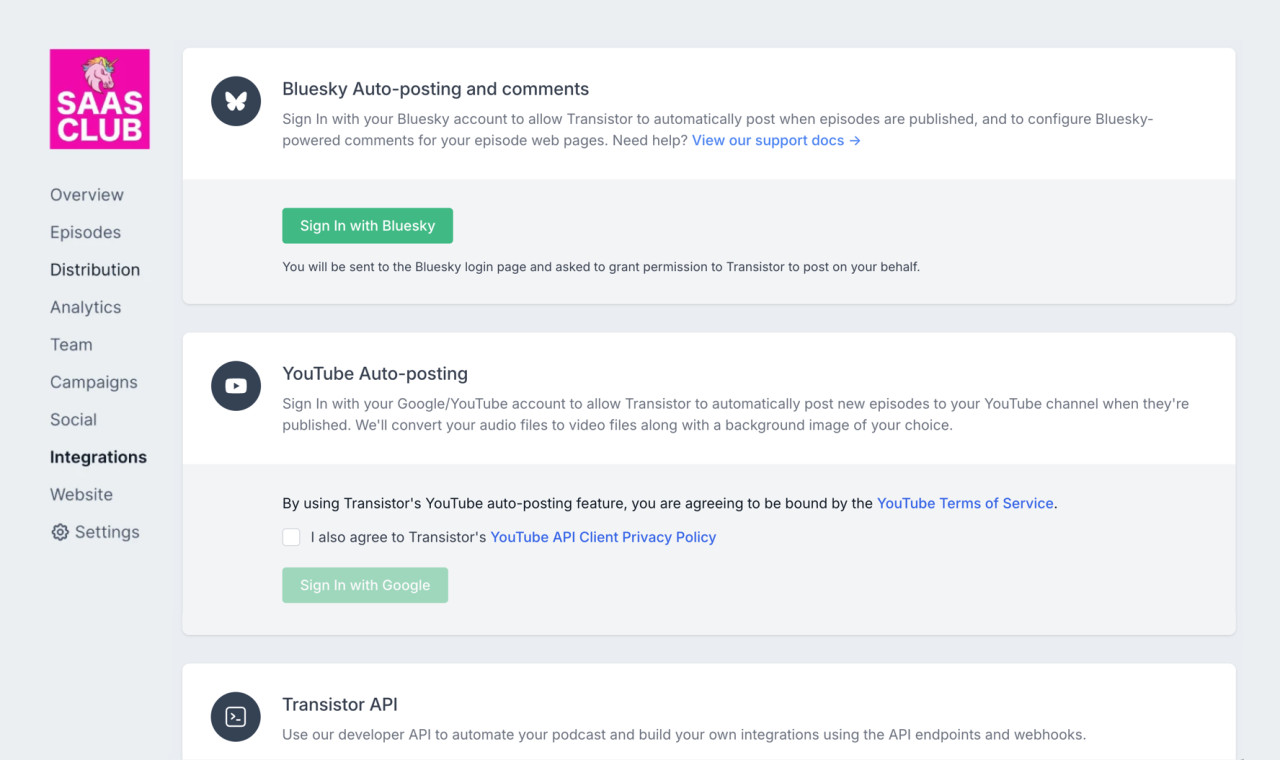This screenshot has height=760, width=1280.
Task: Go to Episodes in the sidebar
Action: pyautogui.click(x=85, y=232)
